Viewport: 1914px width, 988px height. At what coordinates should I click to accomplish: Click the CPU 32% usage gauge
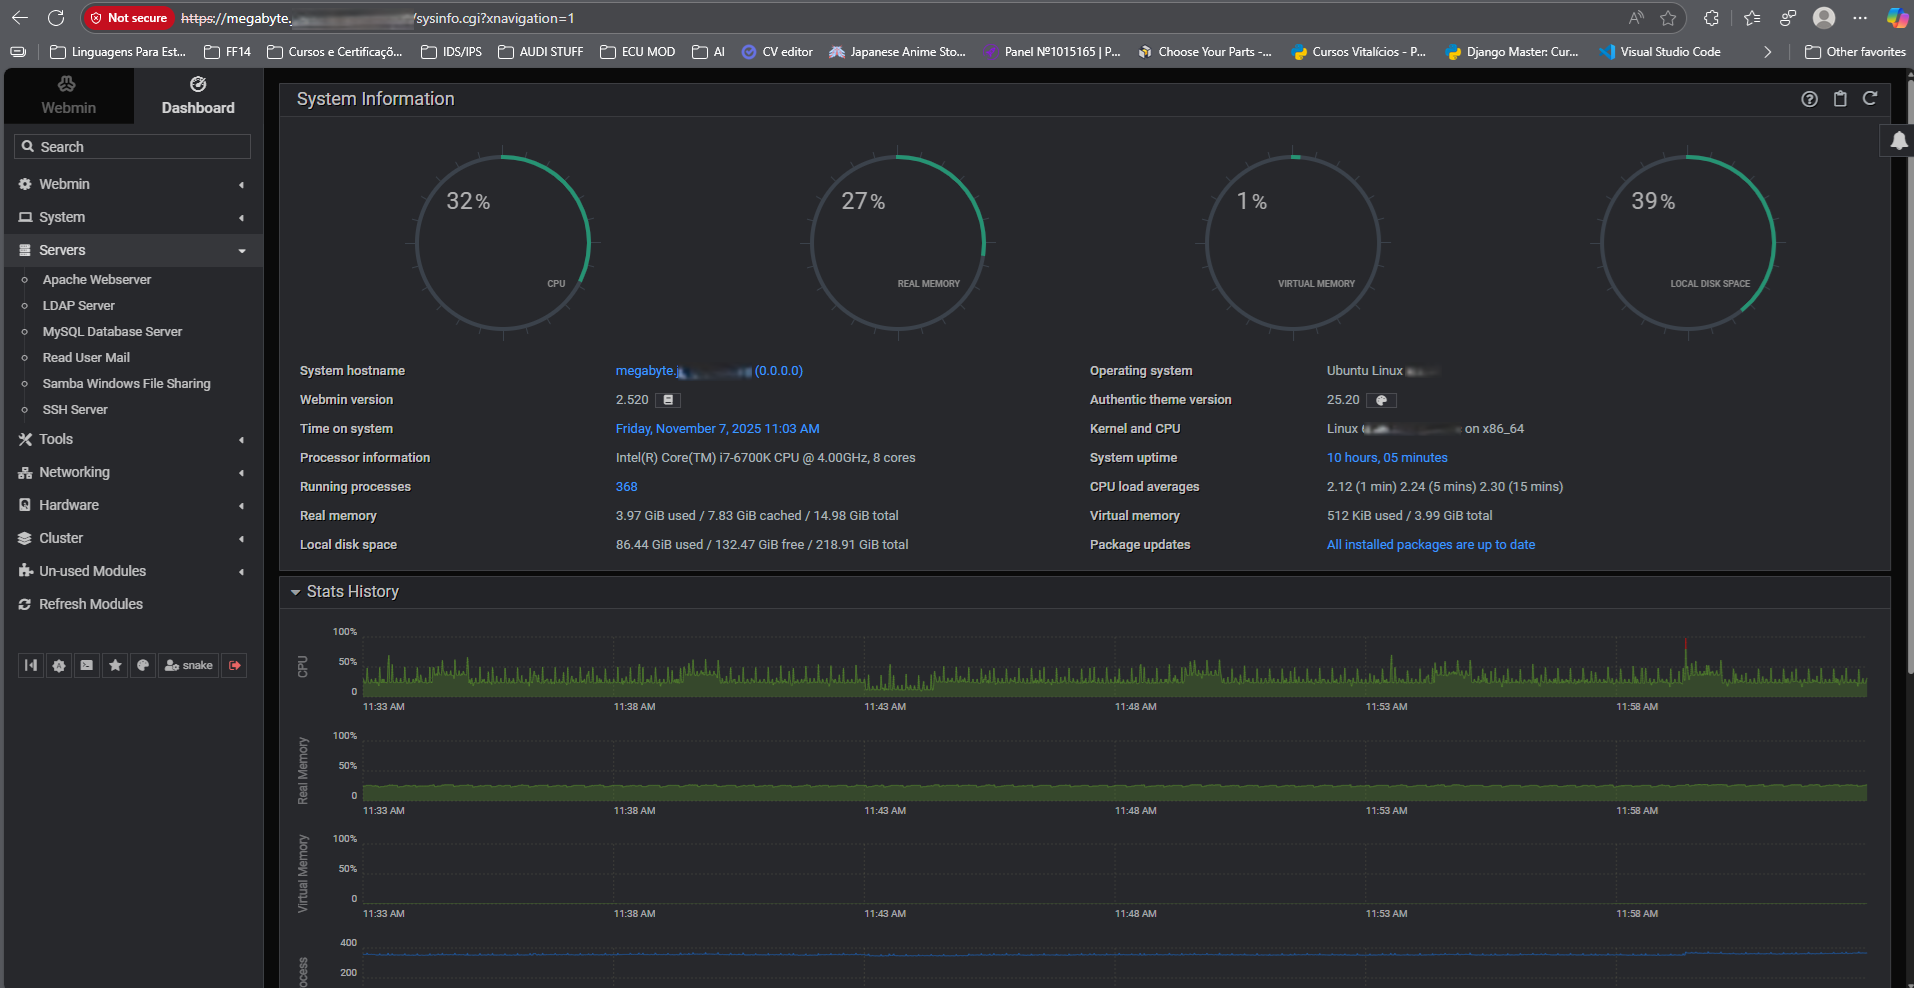click(502, 242)
